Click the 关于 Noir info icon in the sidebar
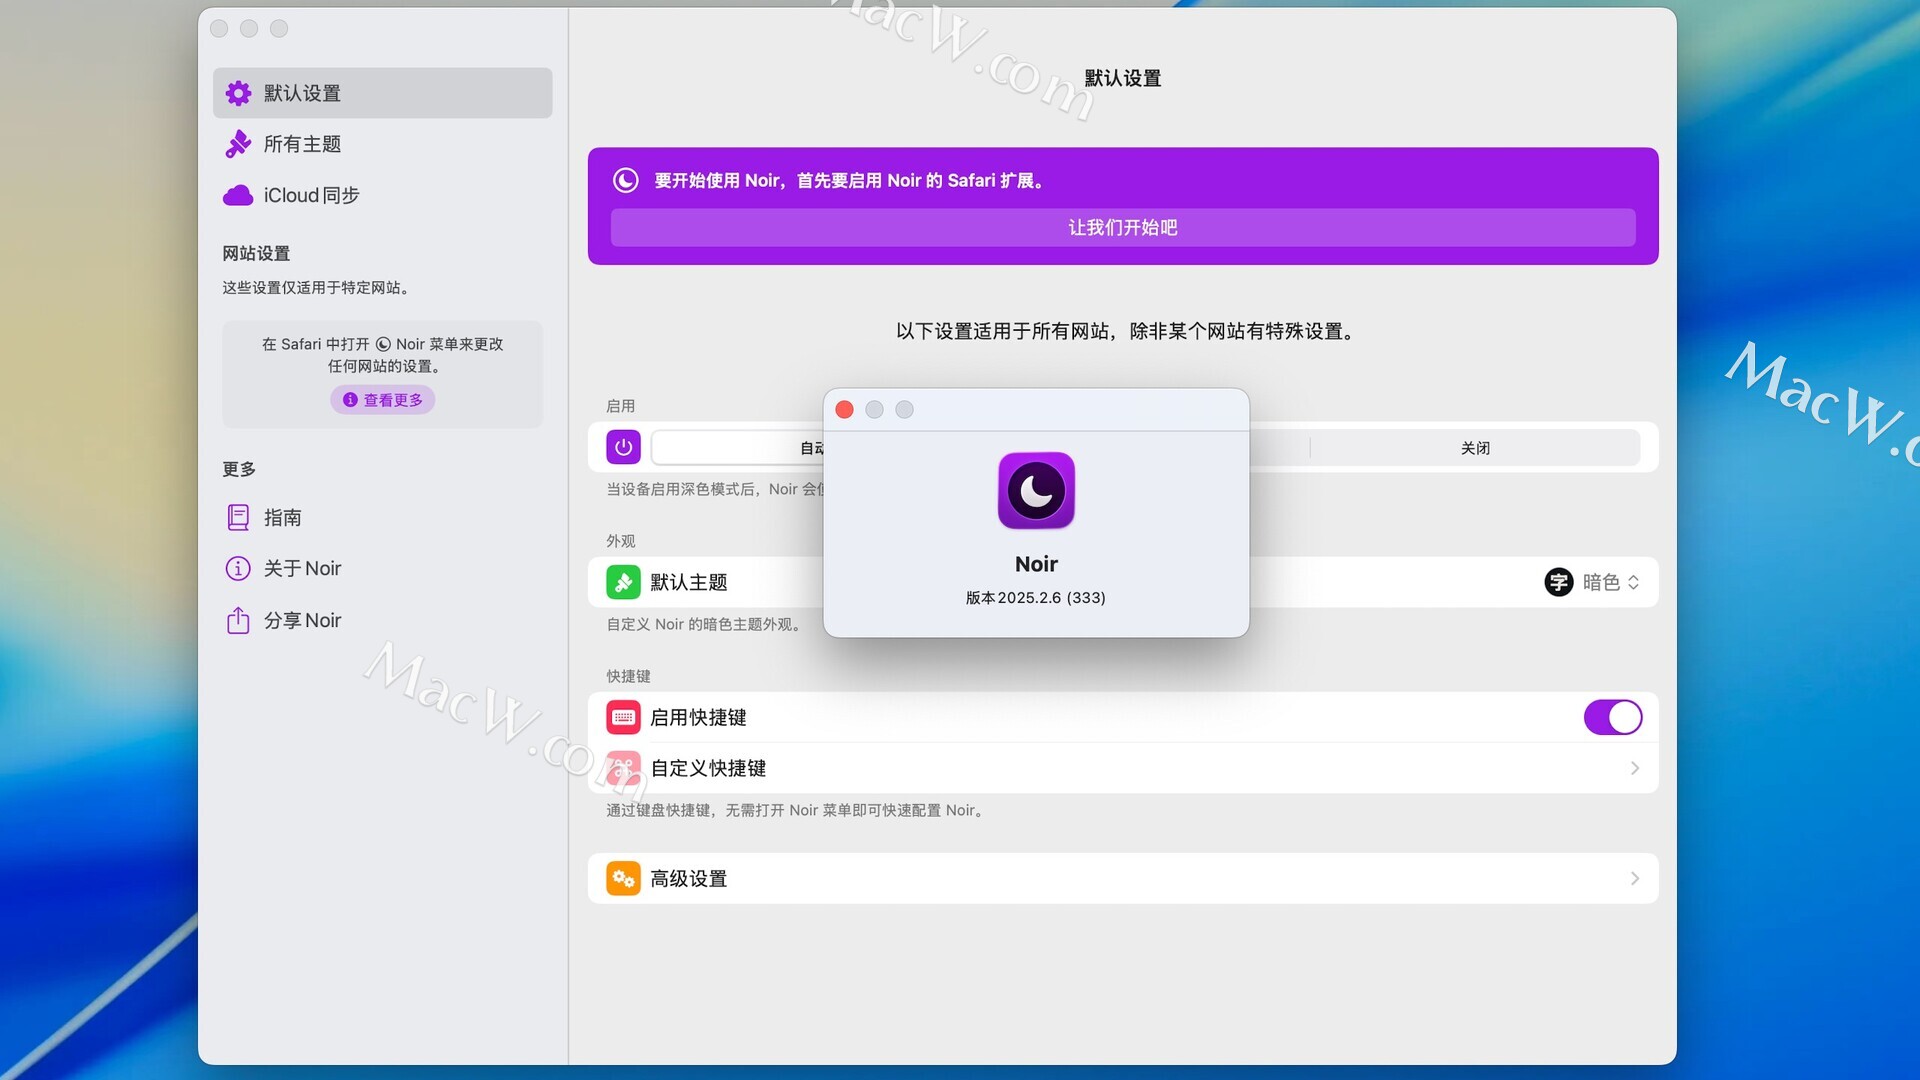 (238, 568)
